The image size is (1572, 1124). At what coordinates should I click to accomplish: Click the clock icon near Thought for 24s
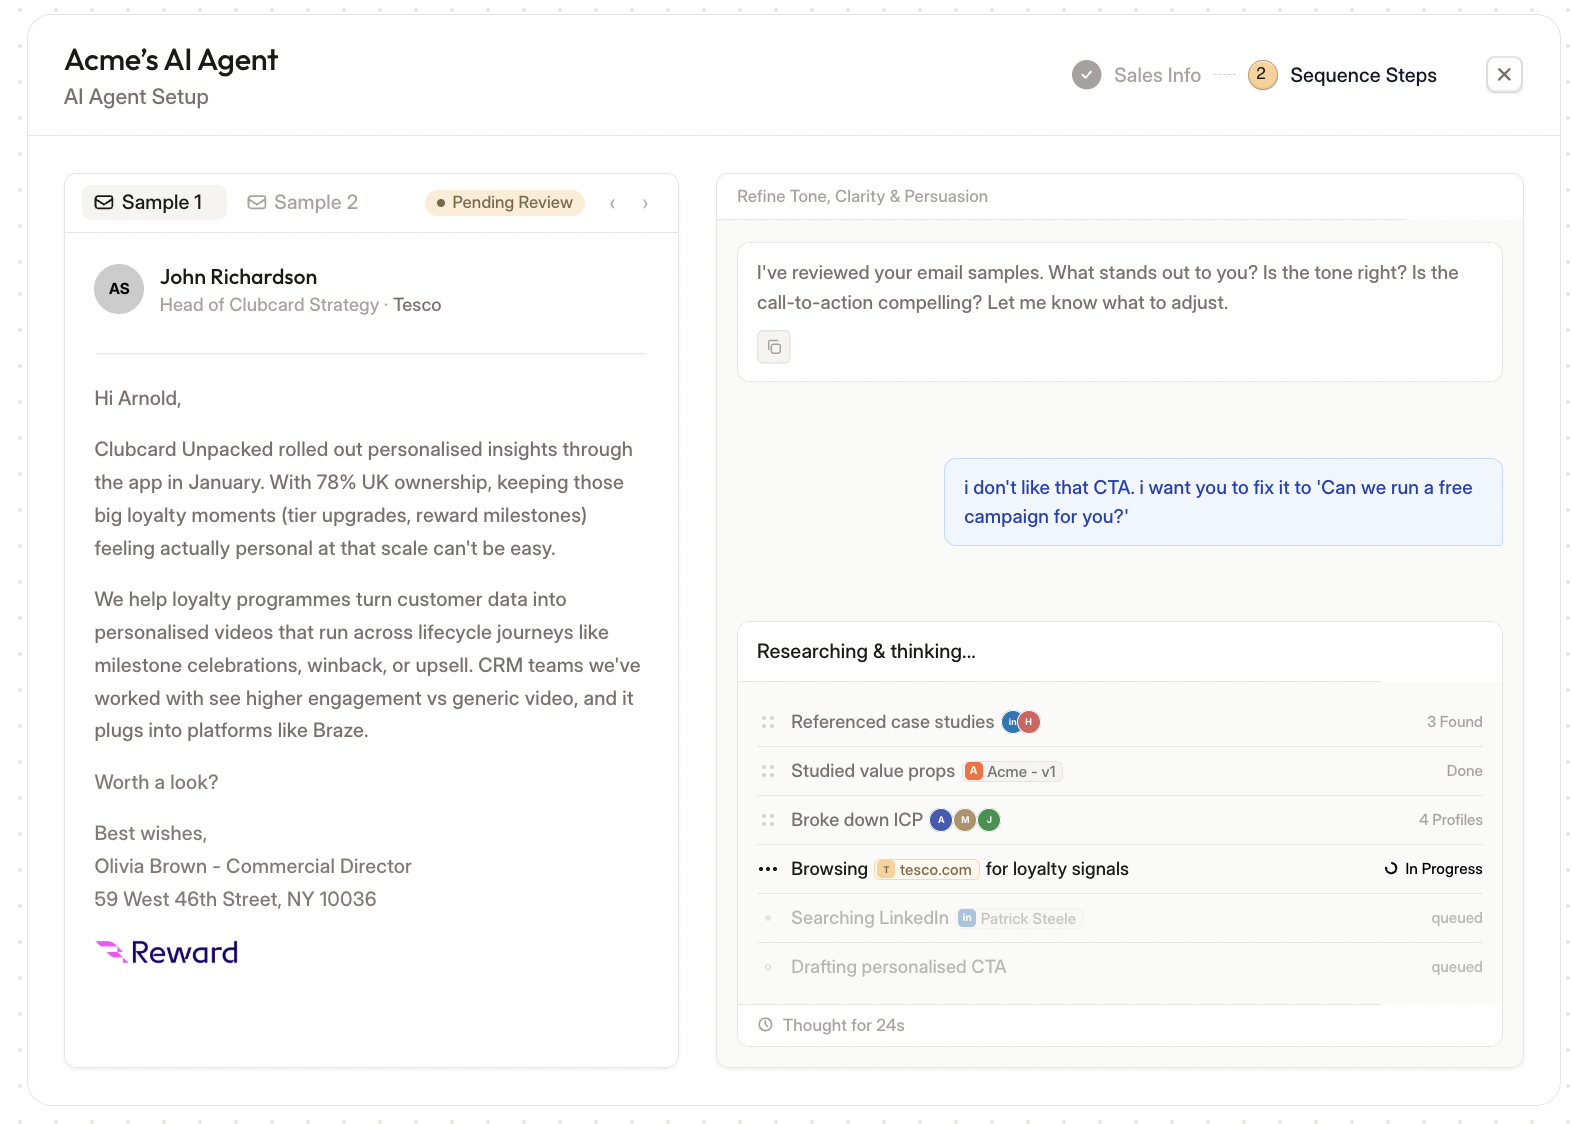pyautogui.click(x=766, y=1025)
